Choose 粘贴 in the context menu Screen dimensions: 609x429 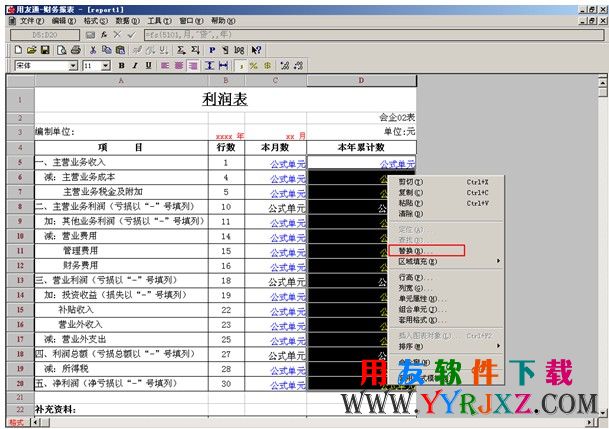(446, 203)
